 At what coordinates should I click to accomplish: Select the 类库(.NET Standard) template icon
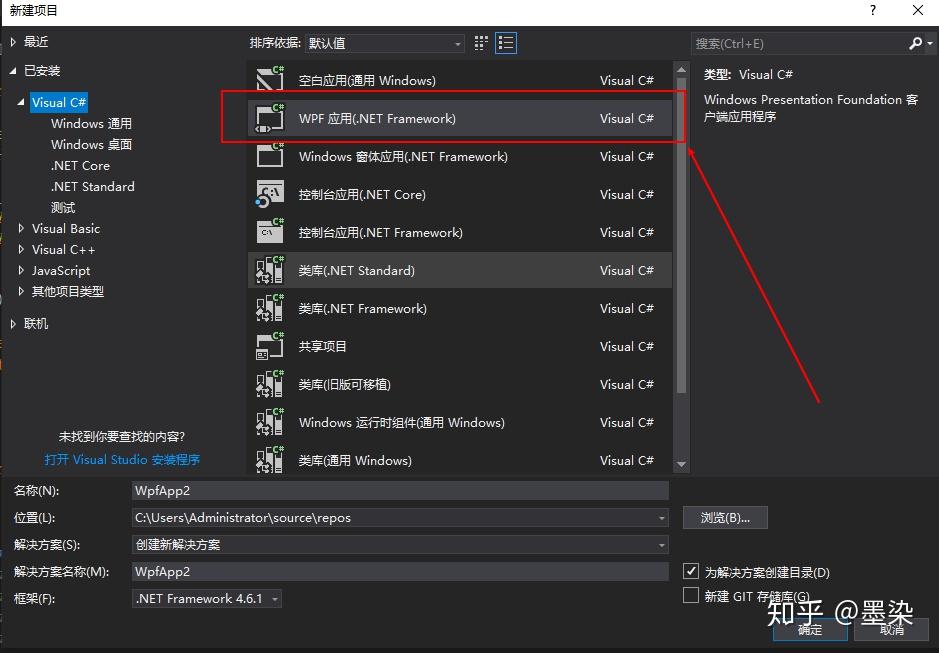[x=268, y=270]
